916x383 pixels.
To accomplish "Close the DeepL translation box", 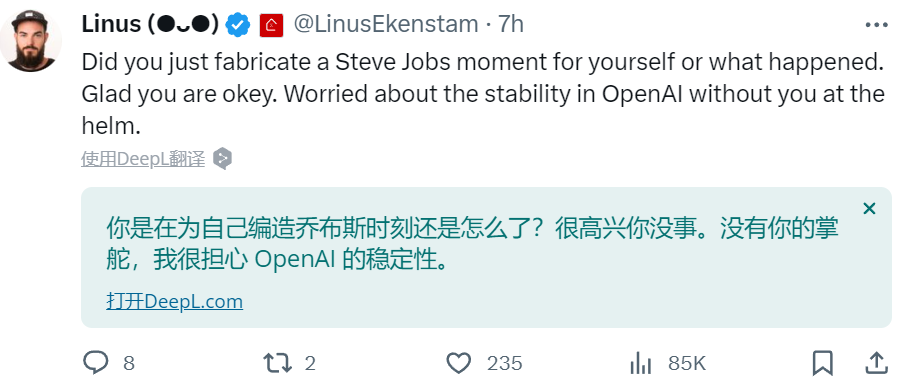I will coord(869,208).
